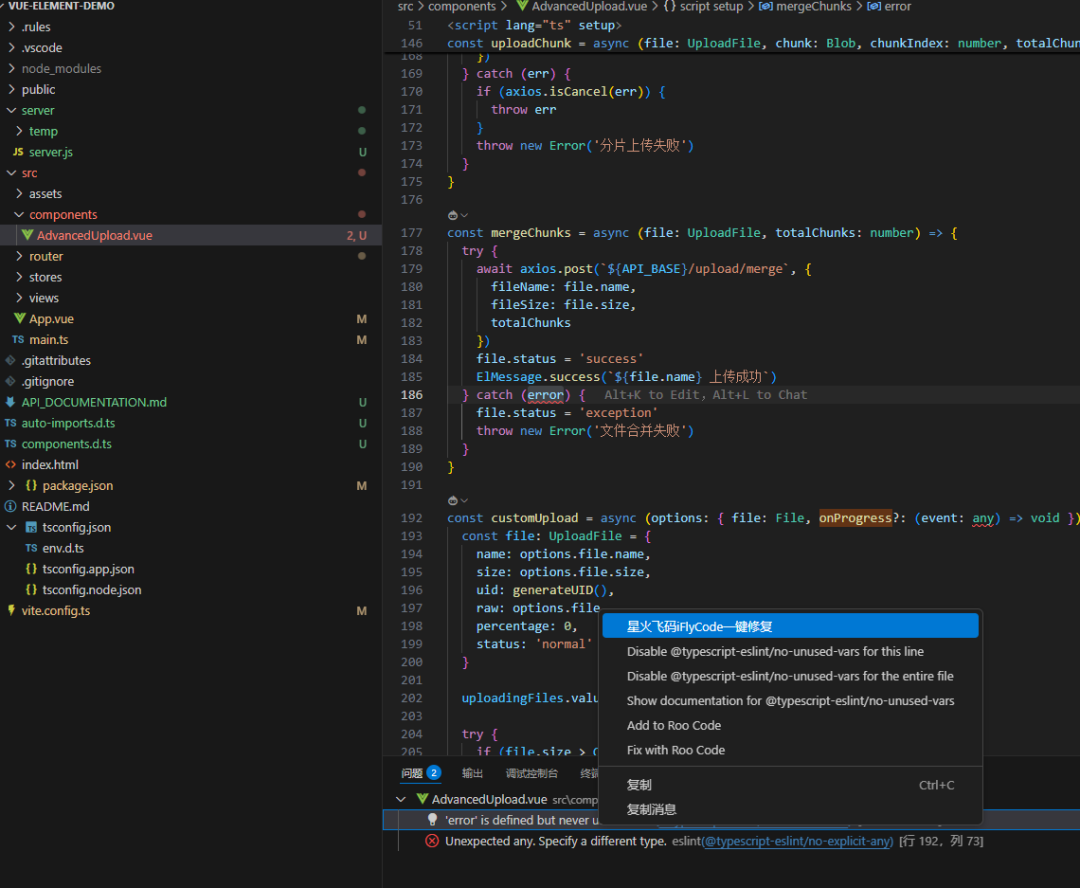Select Disable no-unused-vars for this line
This screenshot has height=888, width=1080.
pyautogui.click(x=790, y=652)
